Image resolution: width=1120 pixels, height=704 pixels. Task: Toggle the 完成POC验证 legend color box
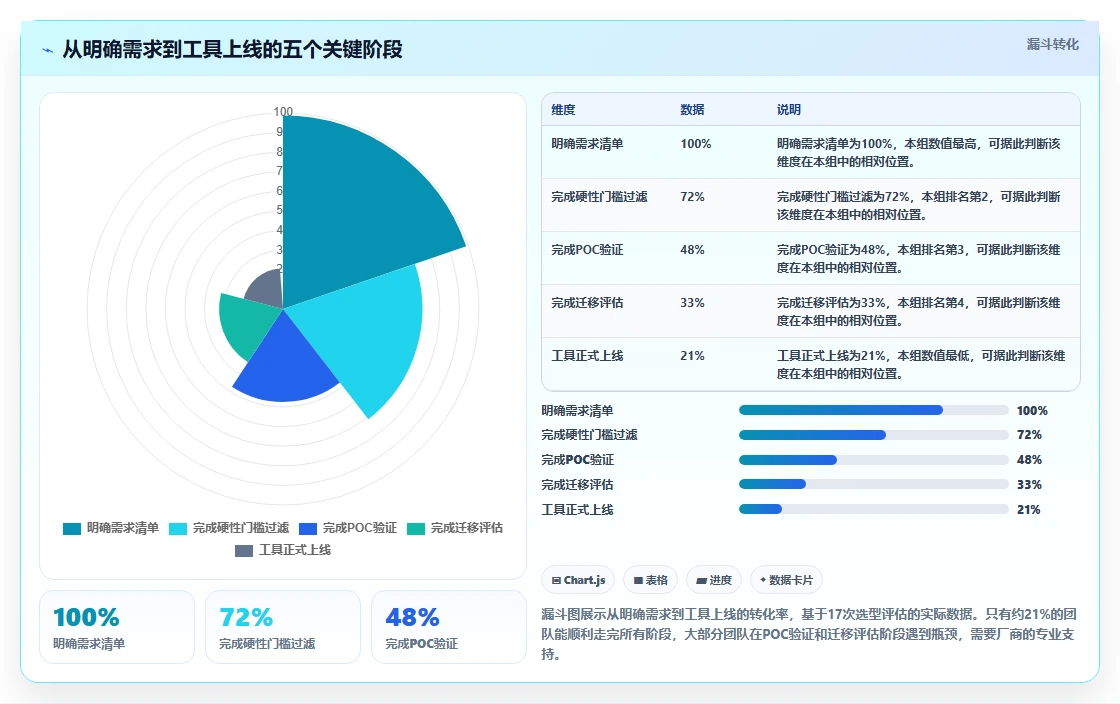tap(308, 528)
